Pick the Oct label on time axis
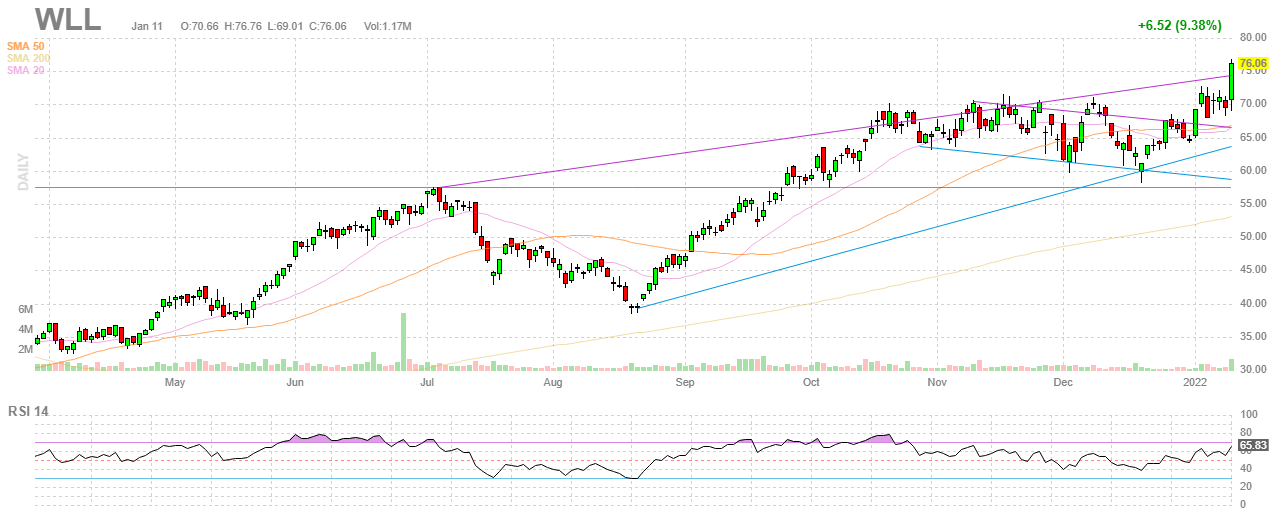The height and width of the screenshot is (520, 1280). pyautogui.click(x=811, y=382)
